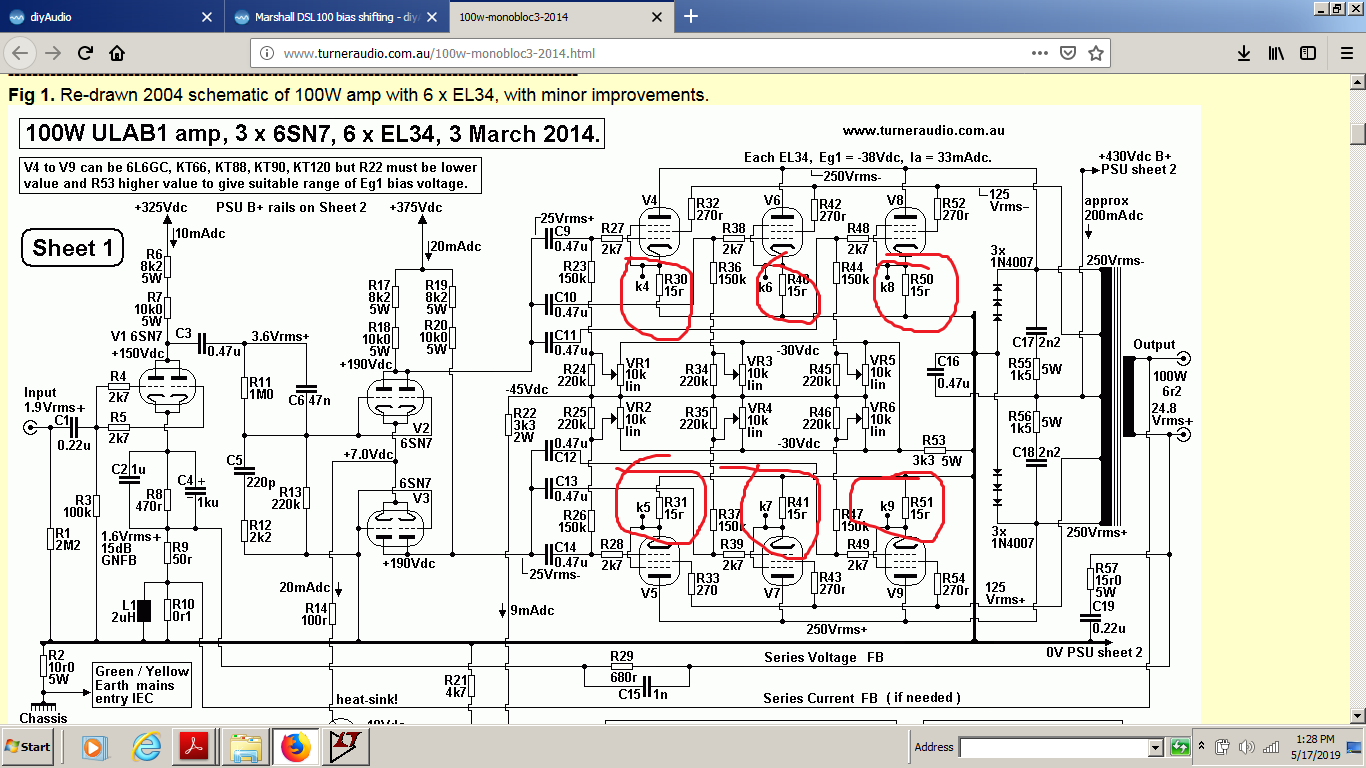Click the 'heat-sink!' label
This screenshot has width=1366, height=768.
(x=367, y=699)
